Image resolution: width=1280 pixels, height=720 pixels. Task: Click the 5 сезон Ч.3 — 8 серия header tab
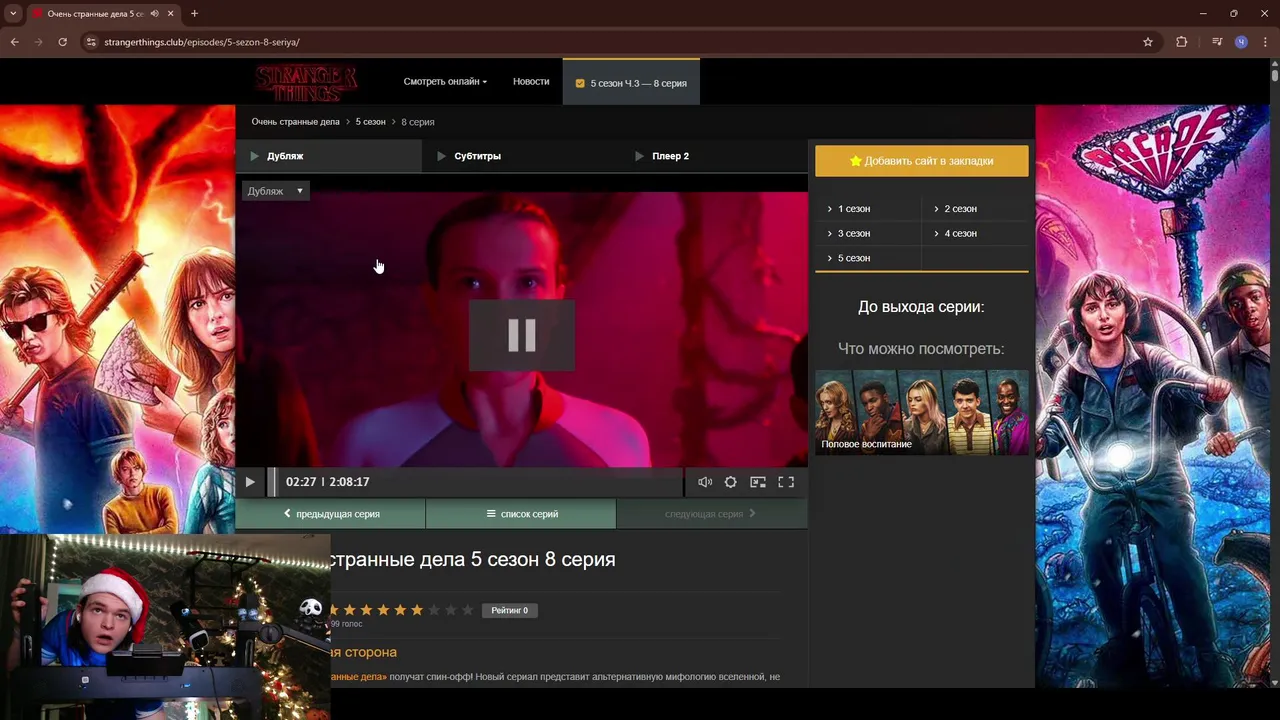pyautogui.click(x=631, y=83)
